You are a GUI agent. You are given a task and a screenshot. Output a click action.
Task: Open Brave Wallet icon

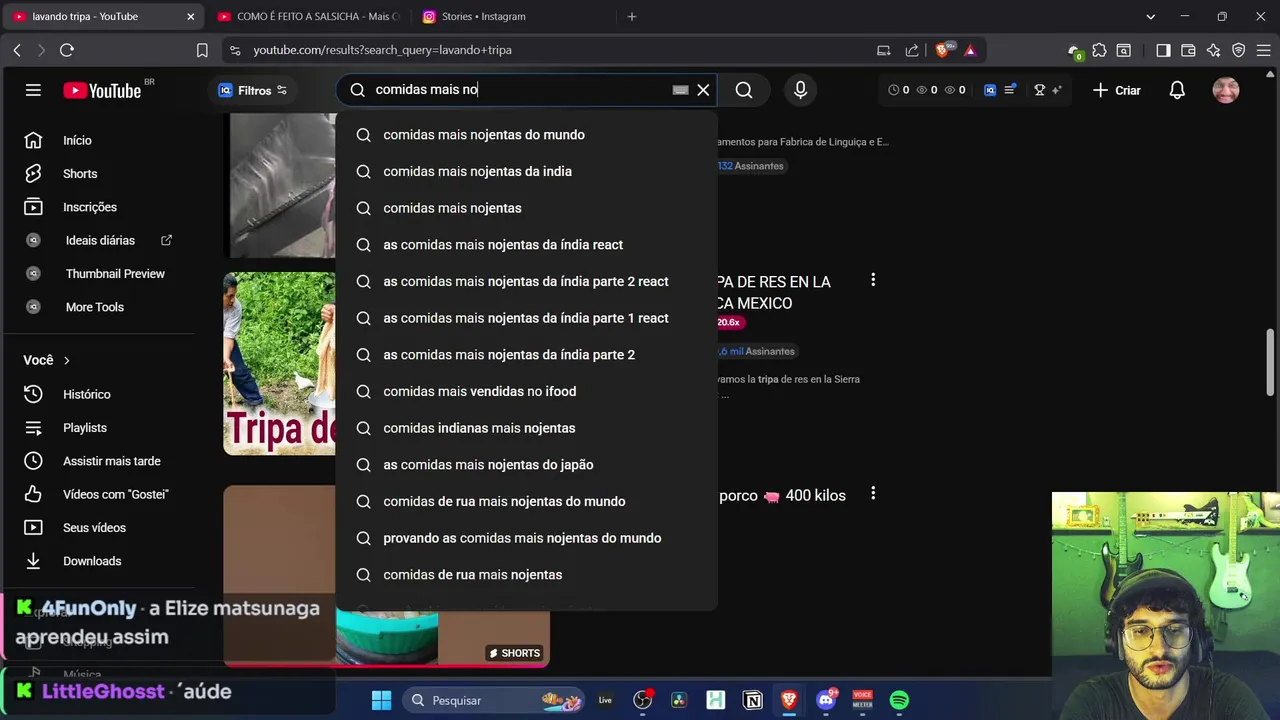tap(1188, 50)
